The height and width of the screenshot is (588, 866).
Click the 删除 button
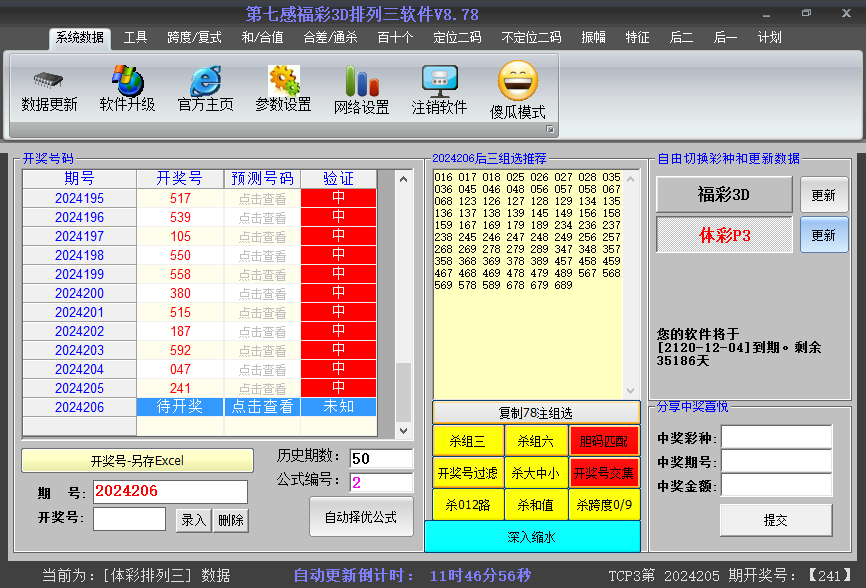click(x=231, y=520)
